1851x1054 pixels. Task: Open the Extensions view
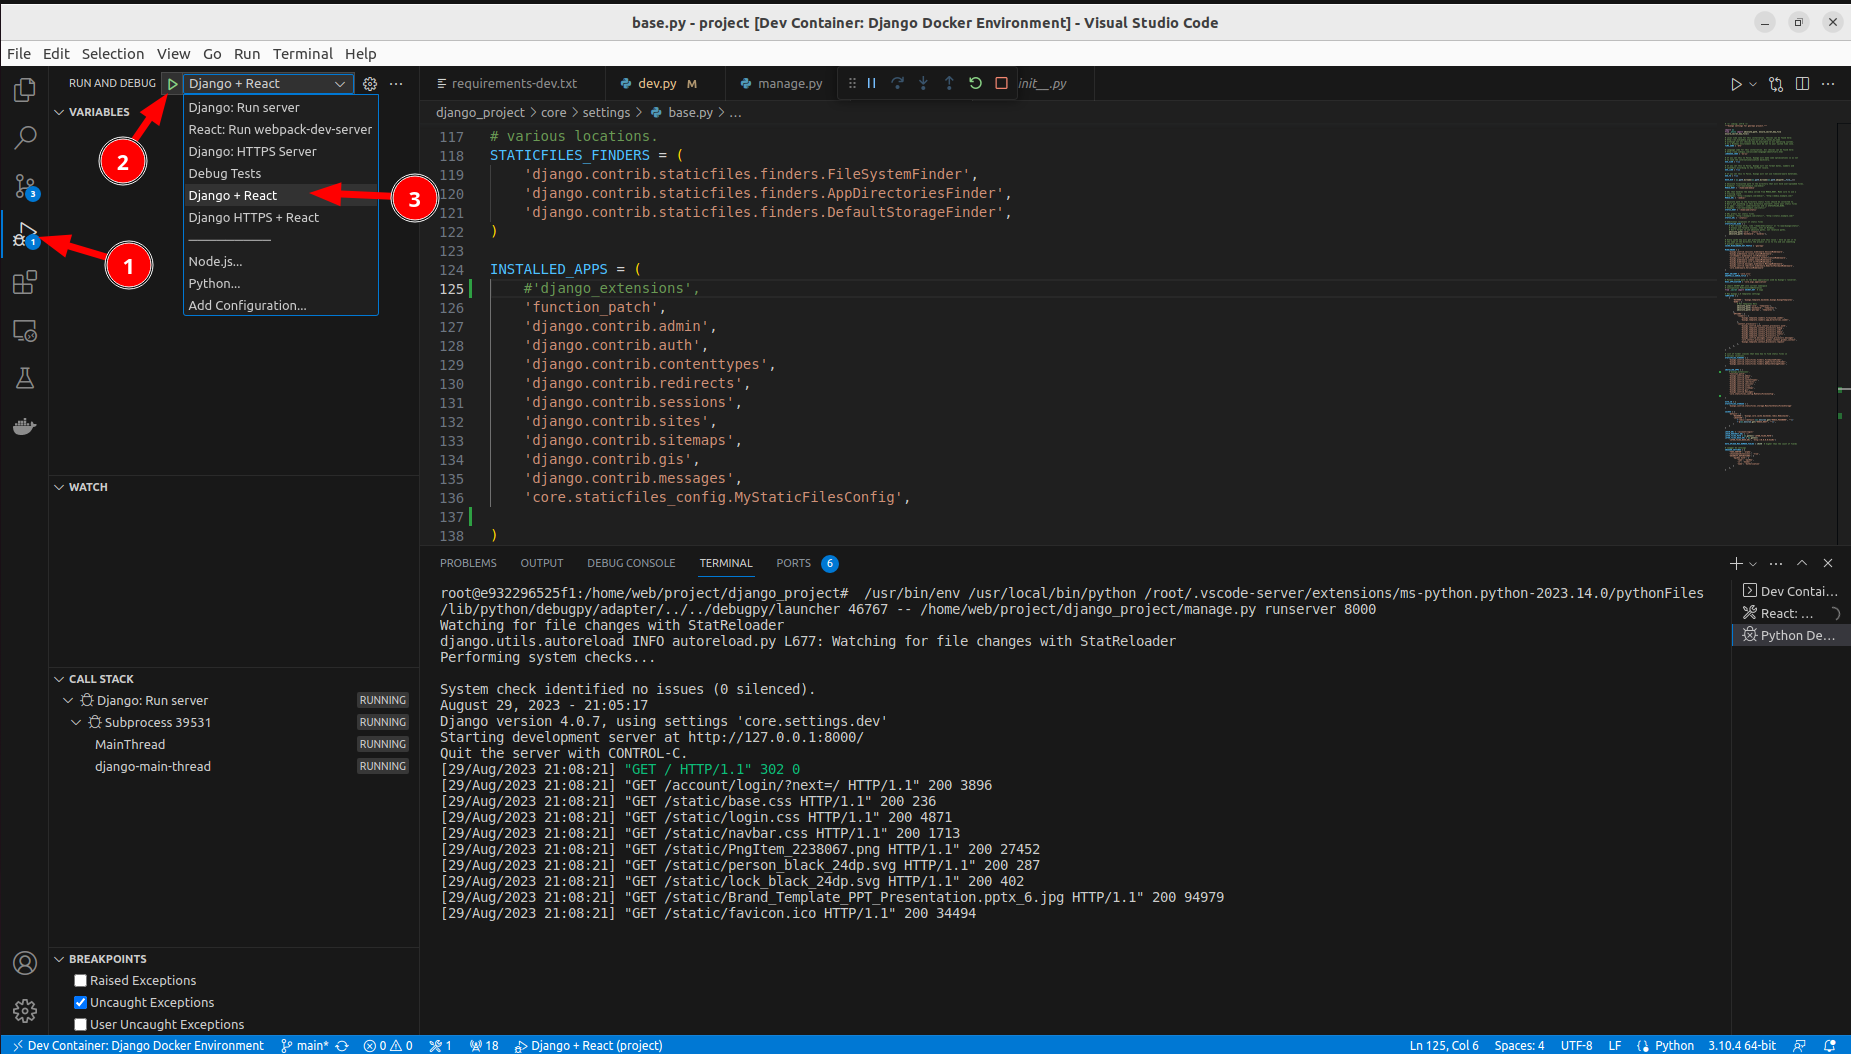tap(25, 283)
